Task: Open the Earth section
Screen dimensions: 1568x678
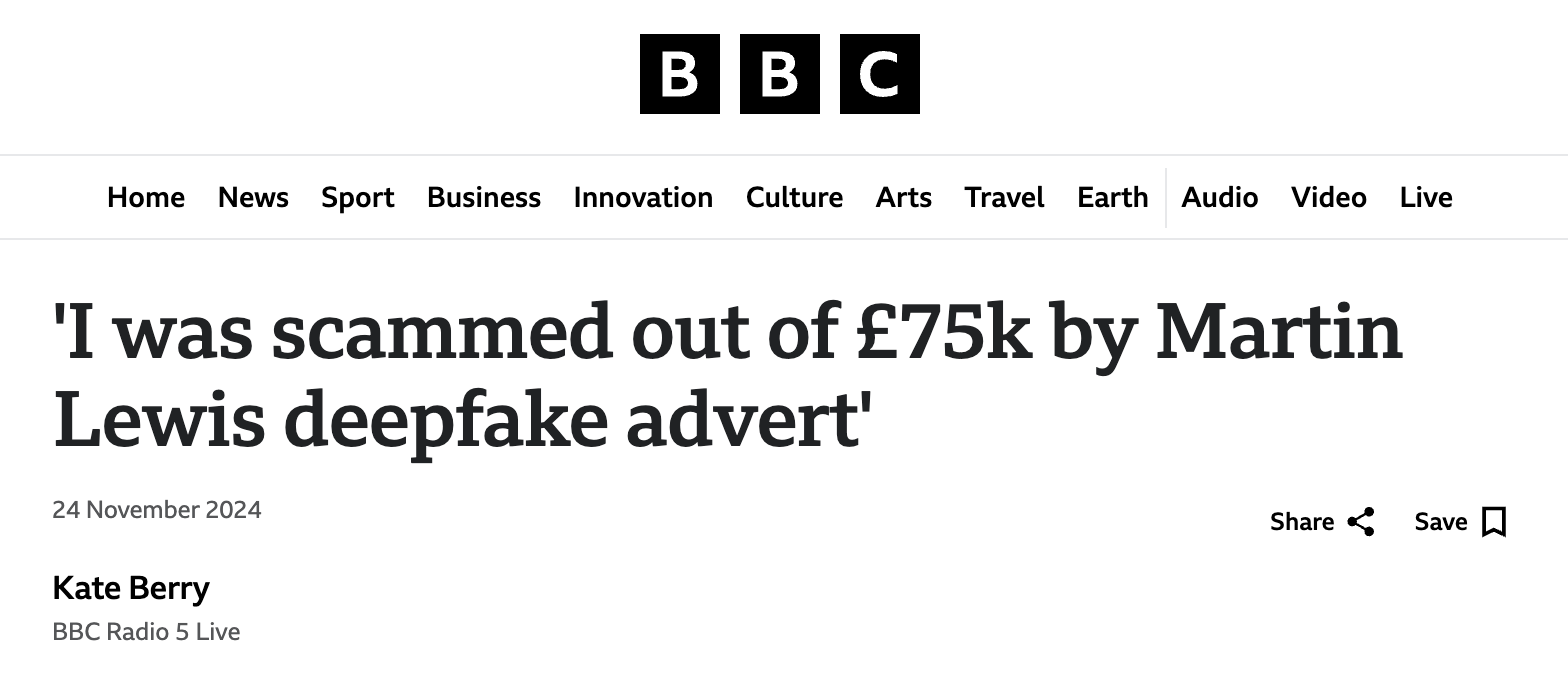Action: (1112, 198)
